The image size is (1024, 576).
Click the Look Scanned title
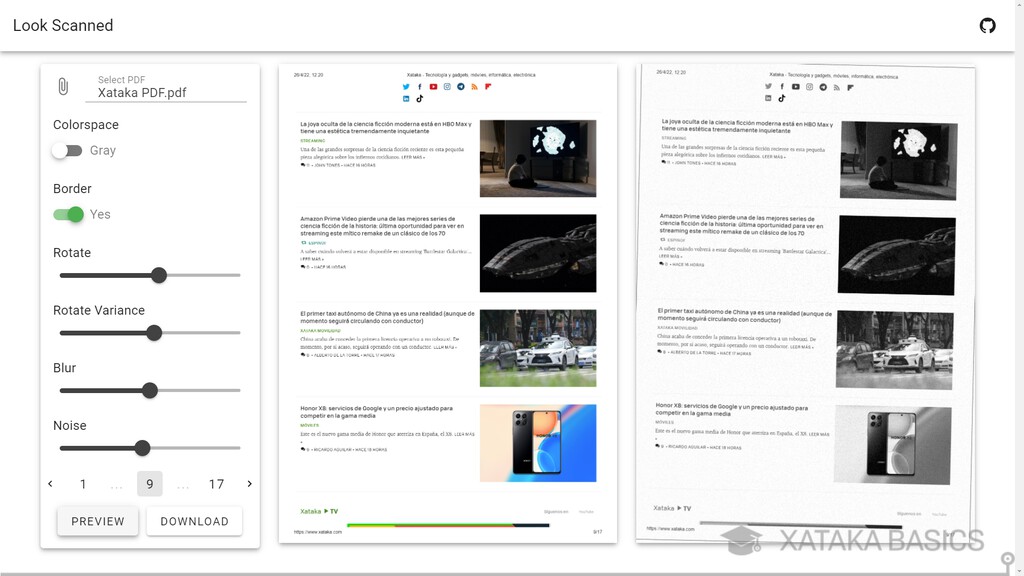coord(63,25)
